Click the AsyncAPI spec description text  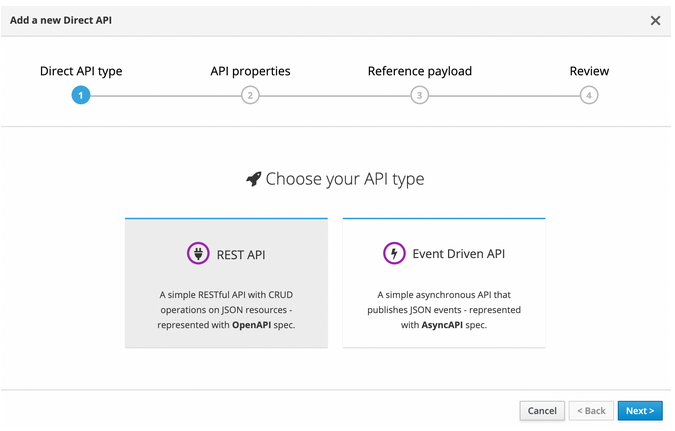coord(444,310)
